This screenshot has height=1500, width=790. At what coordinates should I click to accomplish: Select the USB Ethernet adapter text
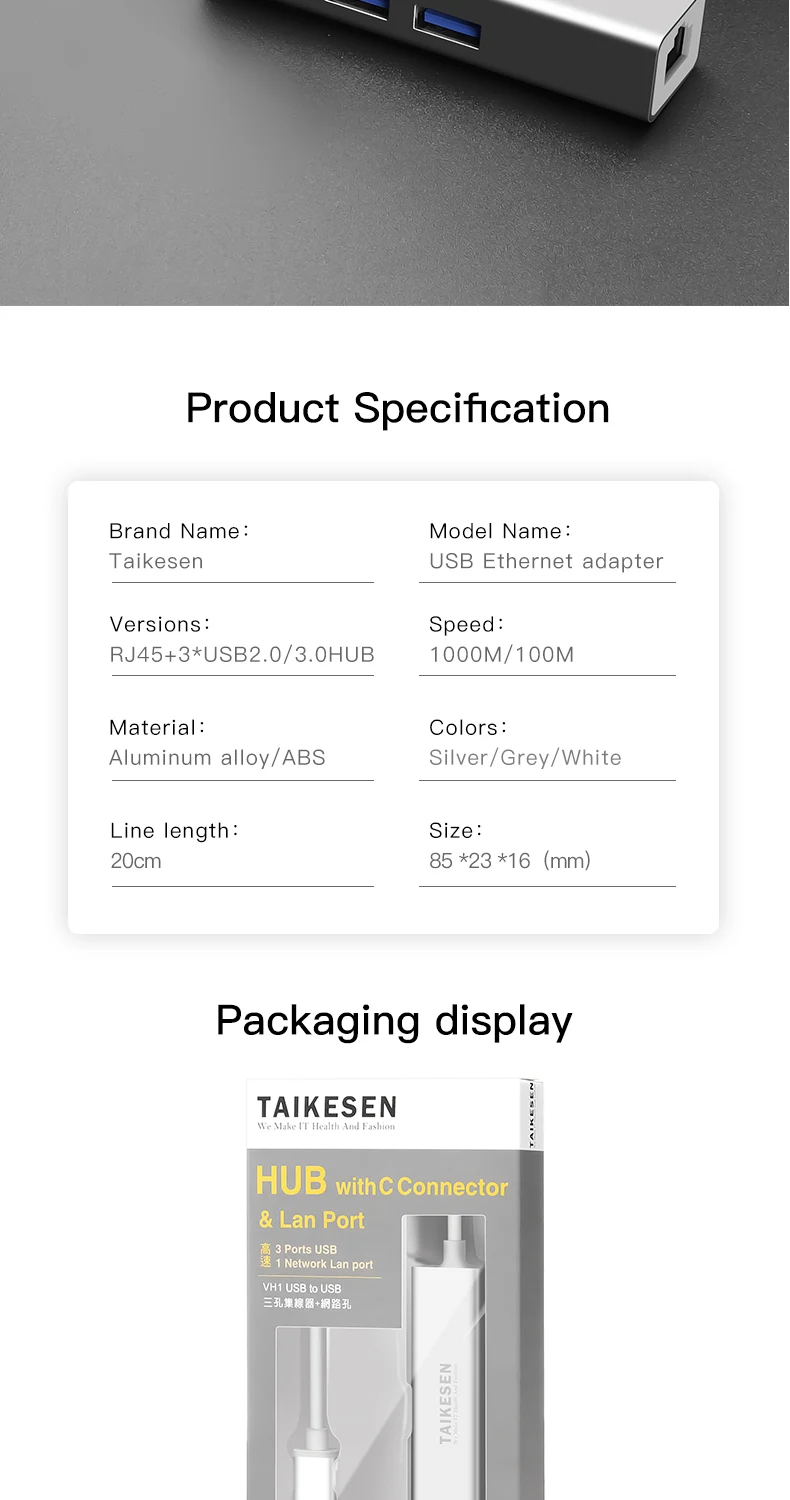click(546, 561)
